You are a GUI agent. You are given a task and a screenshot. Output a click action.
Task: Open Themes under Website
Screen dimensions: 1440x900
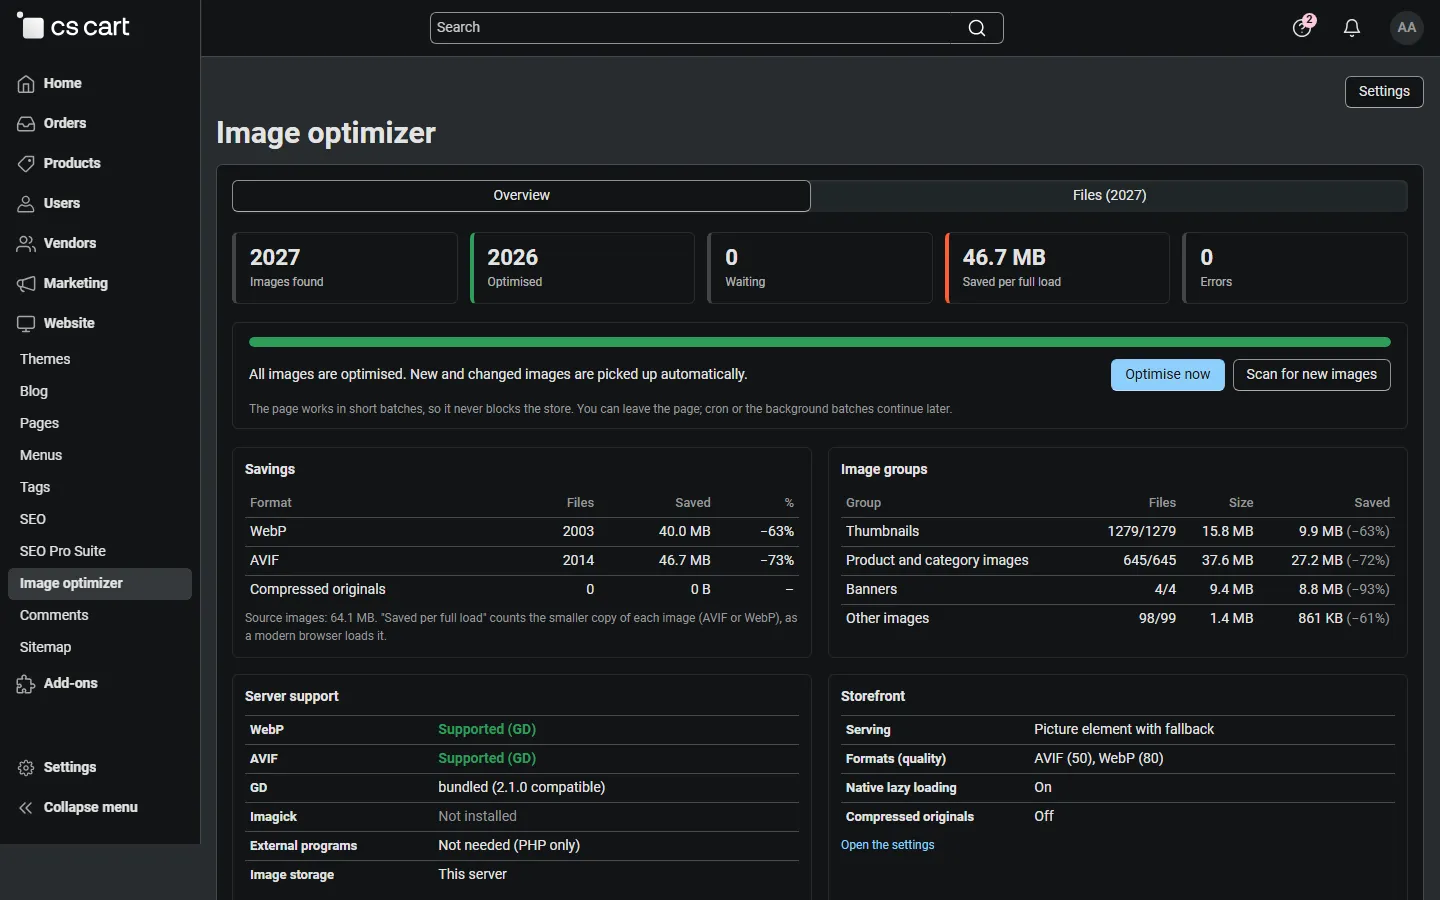point(45,360)
